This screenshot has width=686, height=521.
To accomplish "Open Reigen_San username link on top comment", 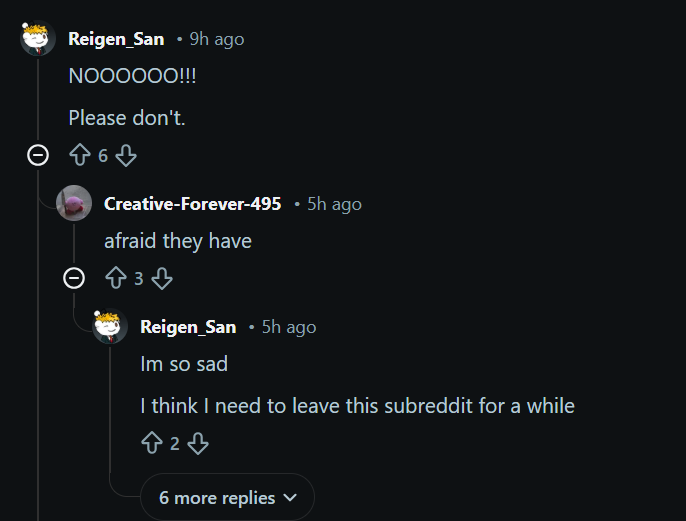I will (116, 39).
